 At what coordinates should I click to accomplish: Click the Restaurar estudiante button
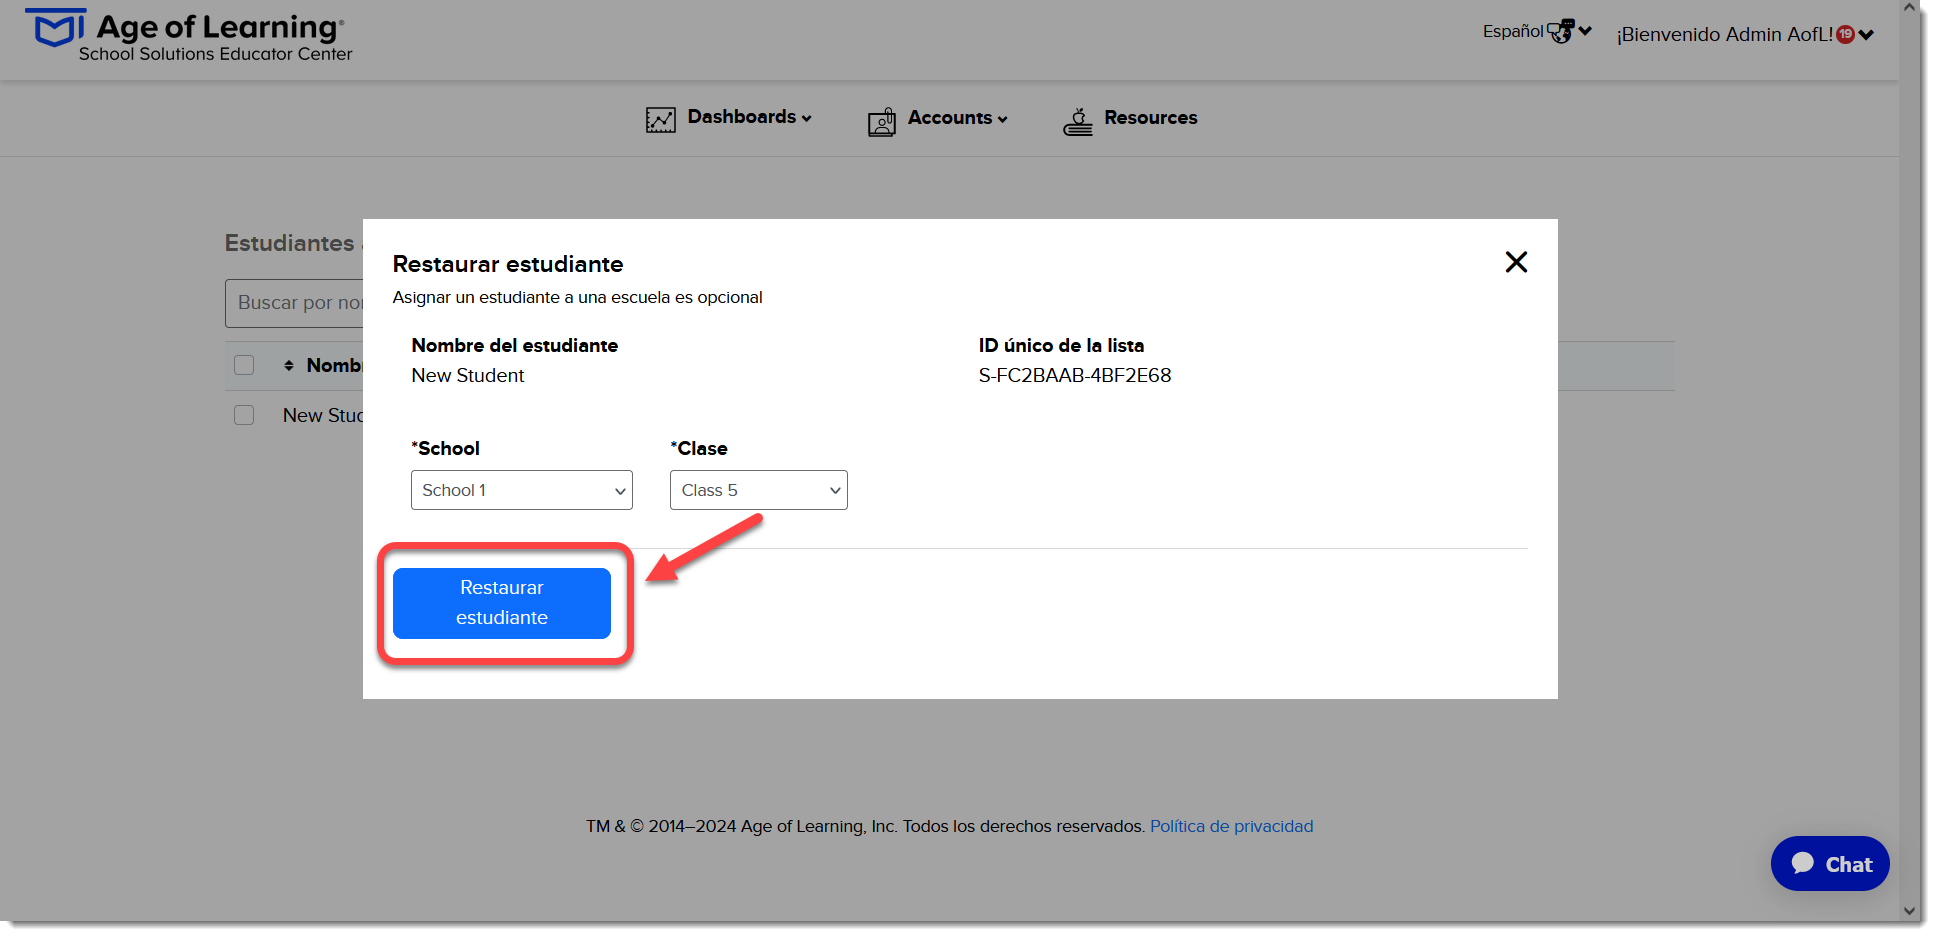pos(502,603)
